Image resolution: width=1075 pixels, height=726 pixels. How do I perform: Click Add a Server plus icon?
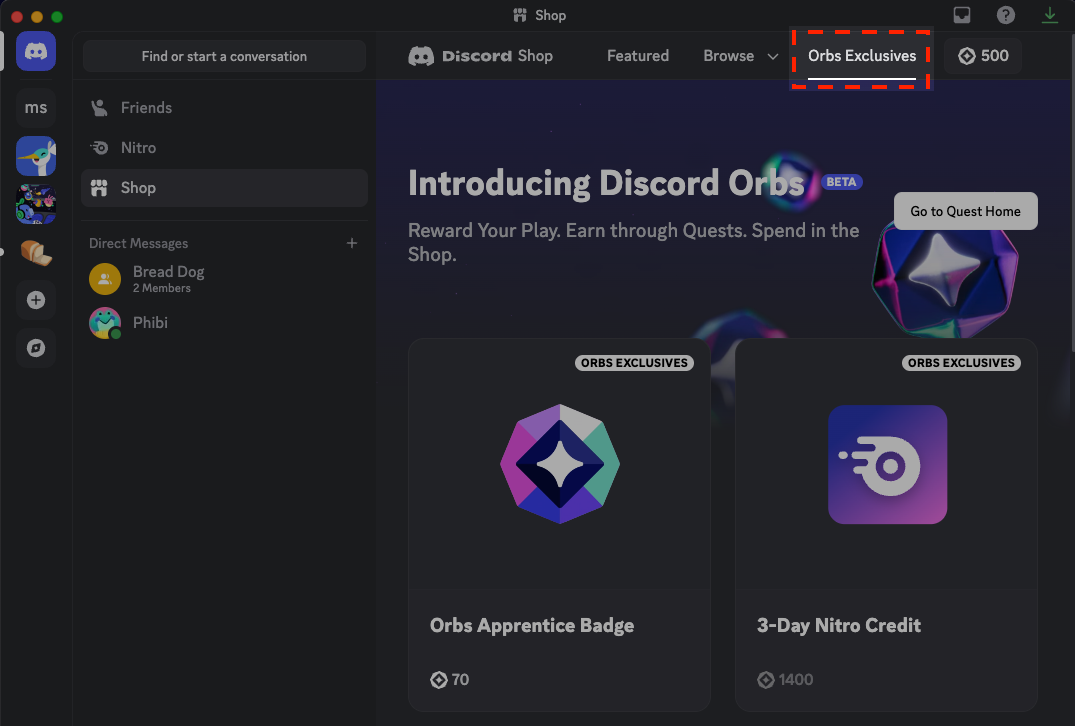36,300
